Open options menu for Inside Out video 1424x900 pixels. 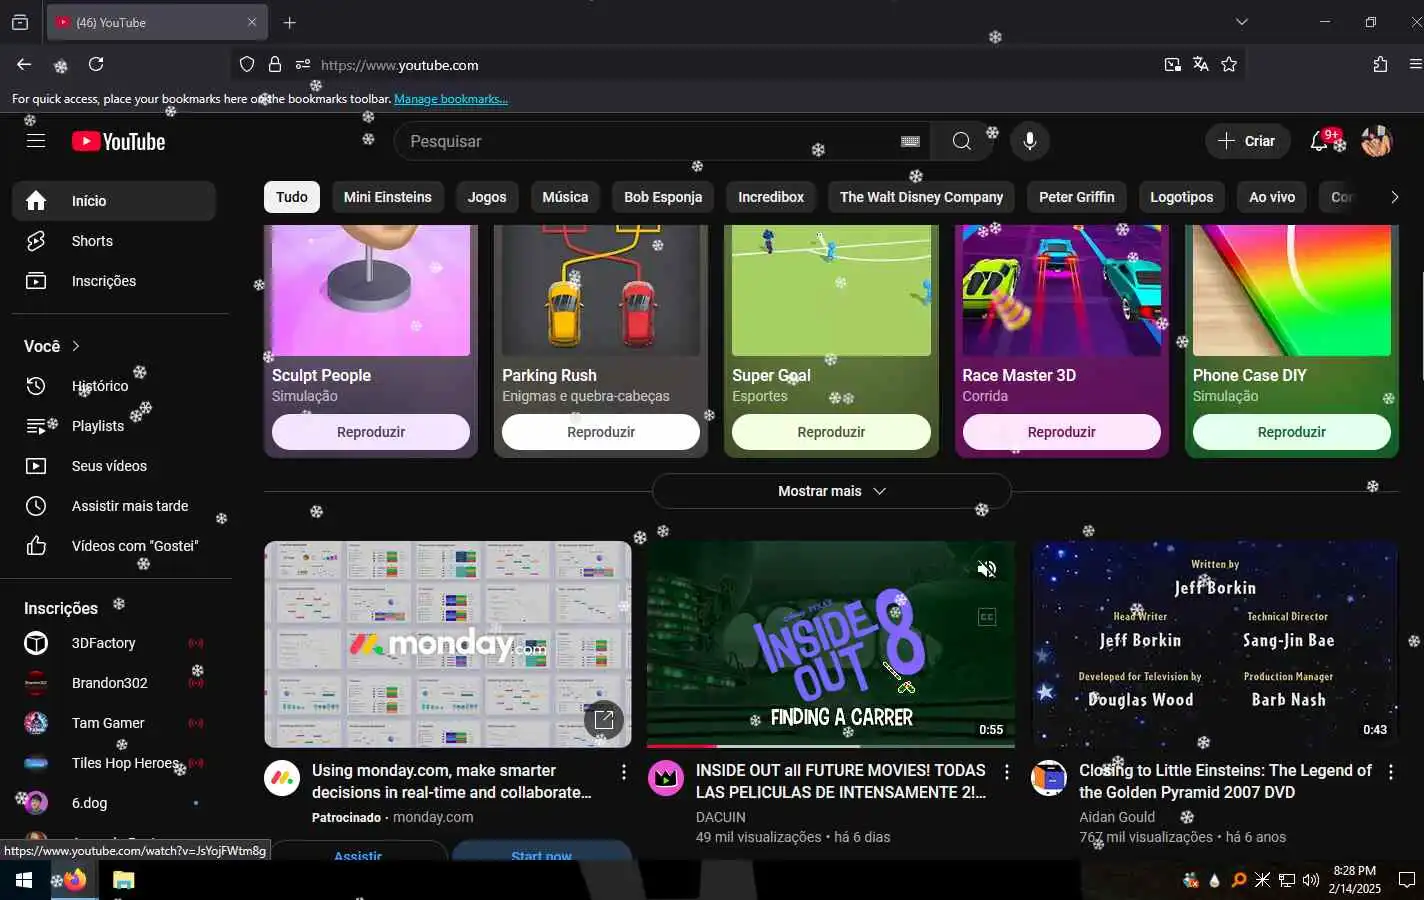point(1007,772)
